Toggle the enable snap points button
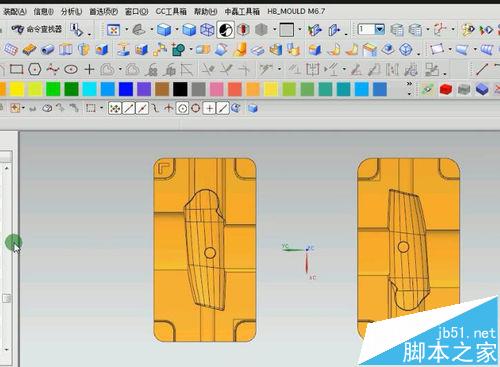This screenshot has width=500, height=367. pyautogui.click(x=115, y=108)
